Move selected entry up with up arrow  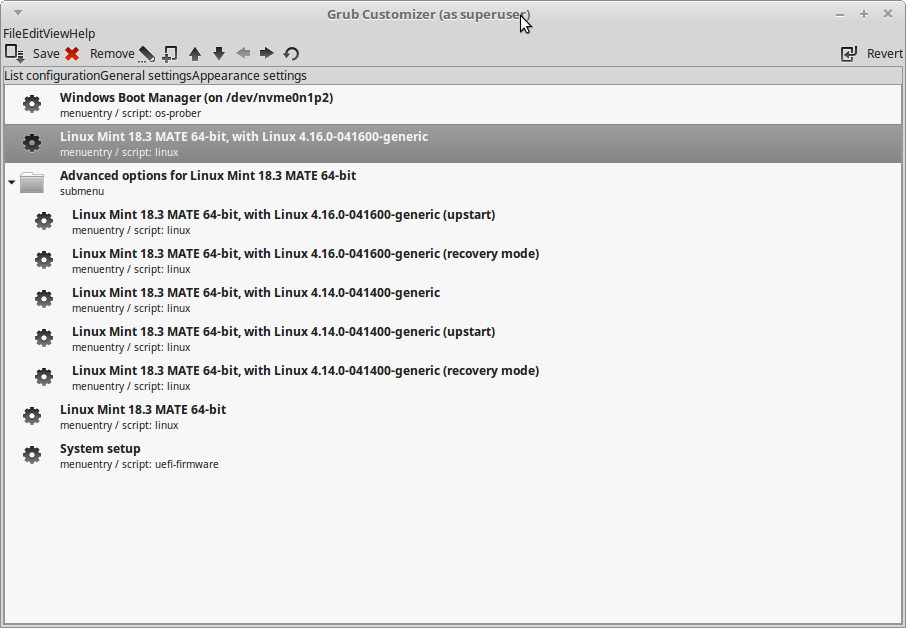[195, 54]
